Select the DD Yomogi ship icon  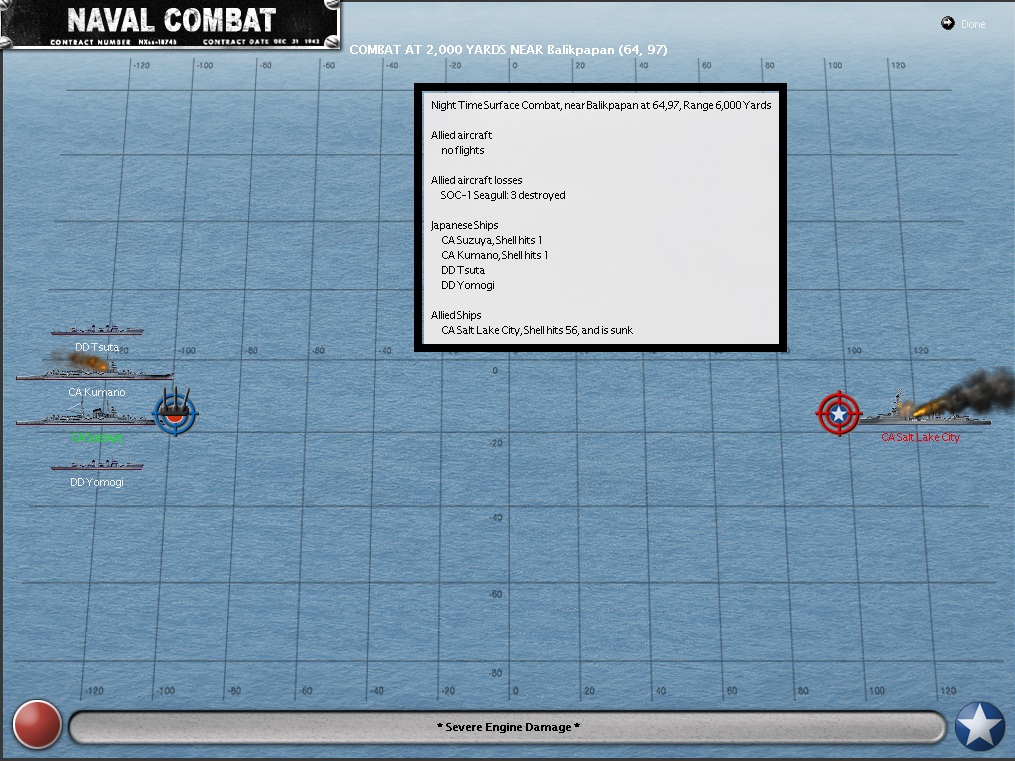(x=97, y=465)
